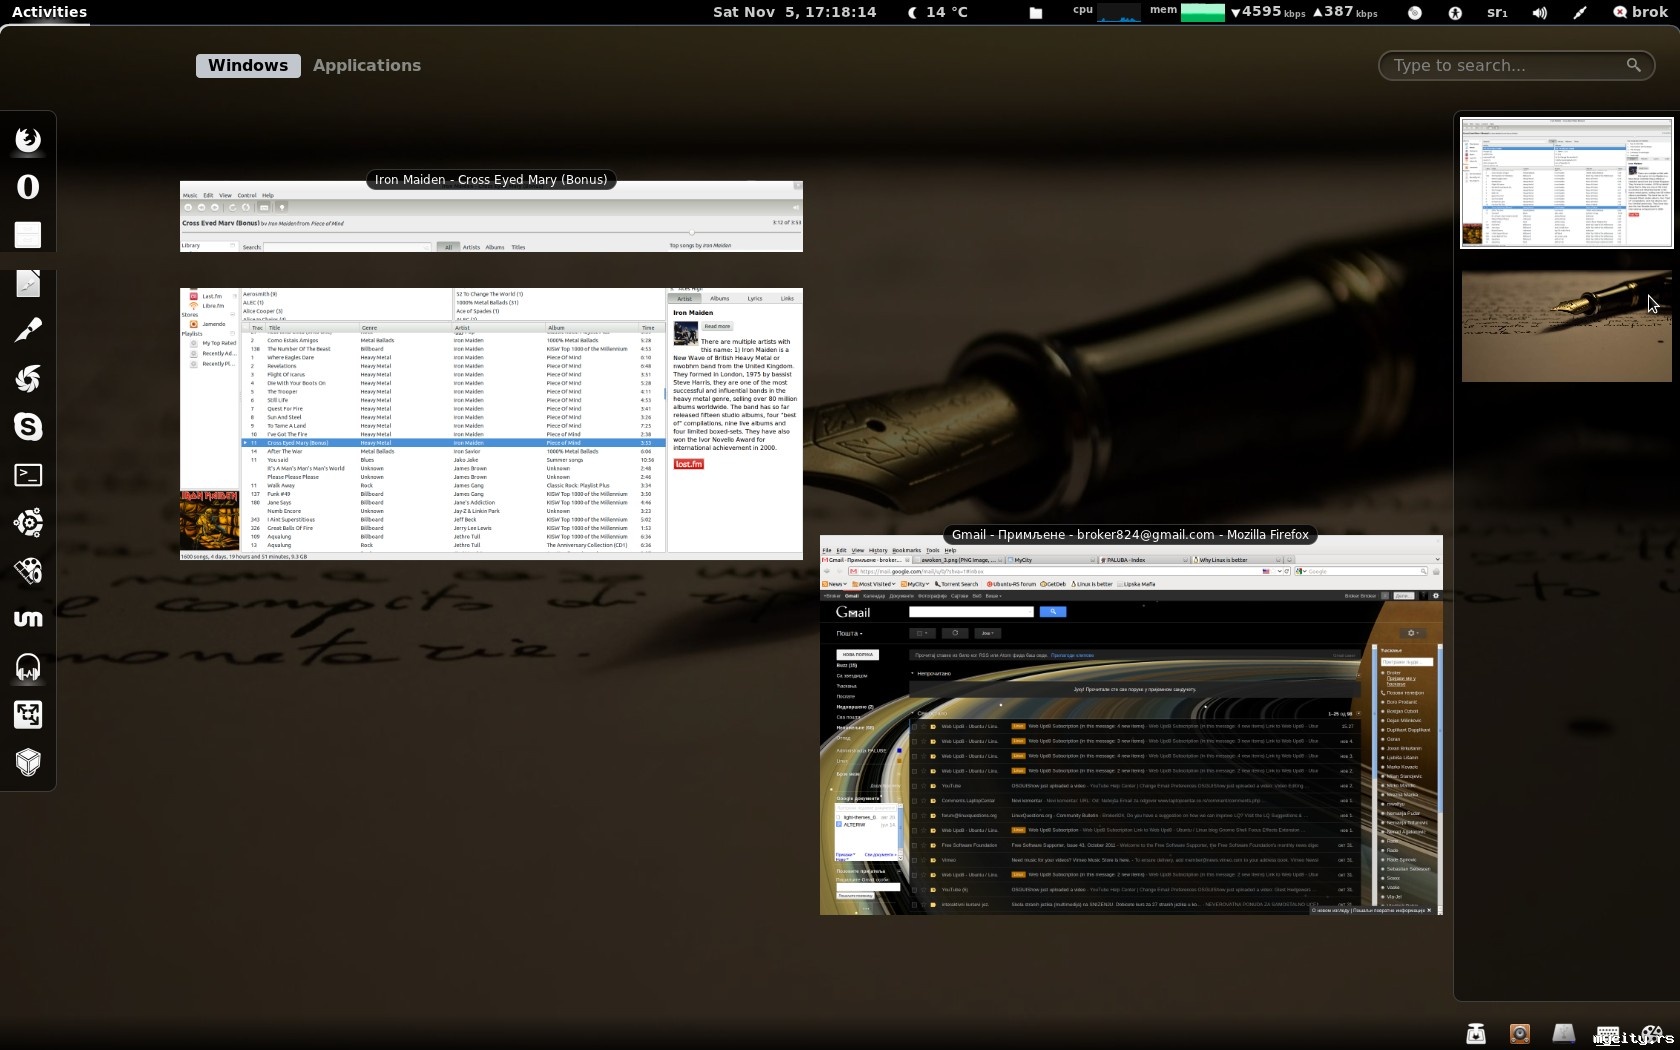1680x1050 pixels.
Task: Launch the VirtualBox cube icon in the dash
Action: click(28, 763)
